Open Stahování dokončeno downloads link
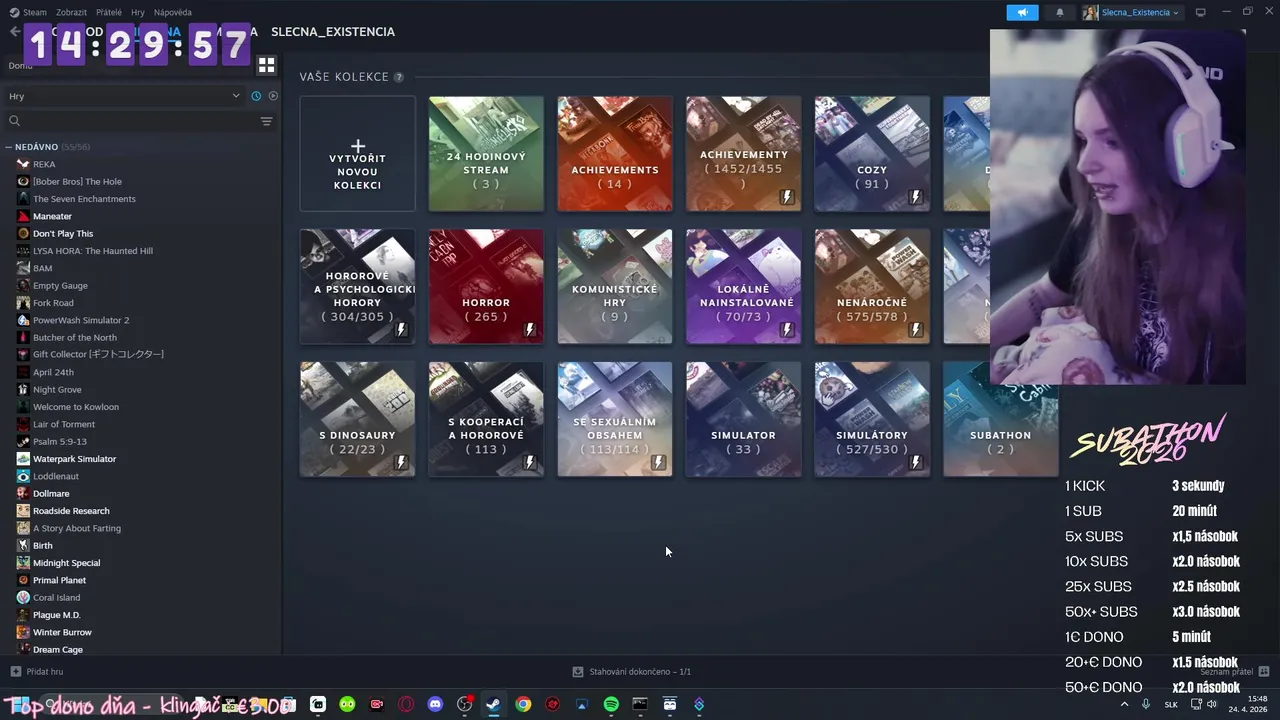Viewport: 1280px width, 720px height. (640, 672)
